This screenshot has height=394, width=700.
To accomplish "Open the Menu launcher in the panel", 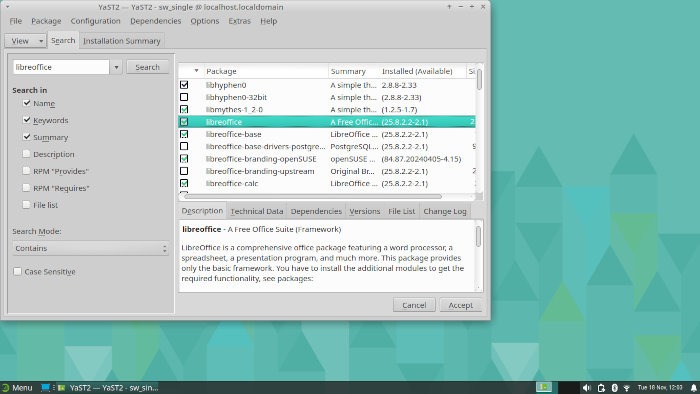I will (17, 388).
